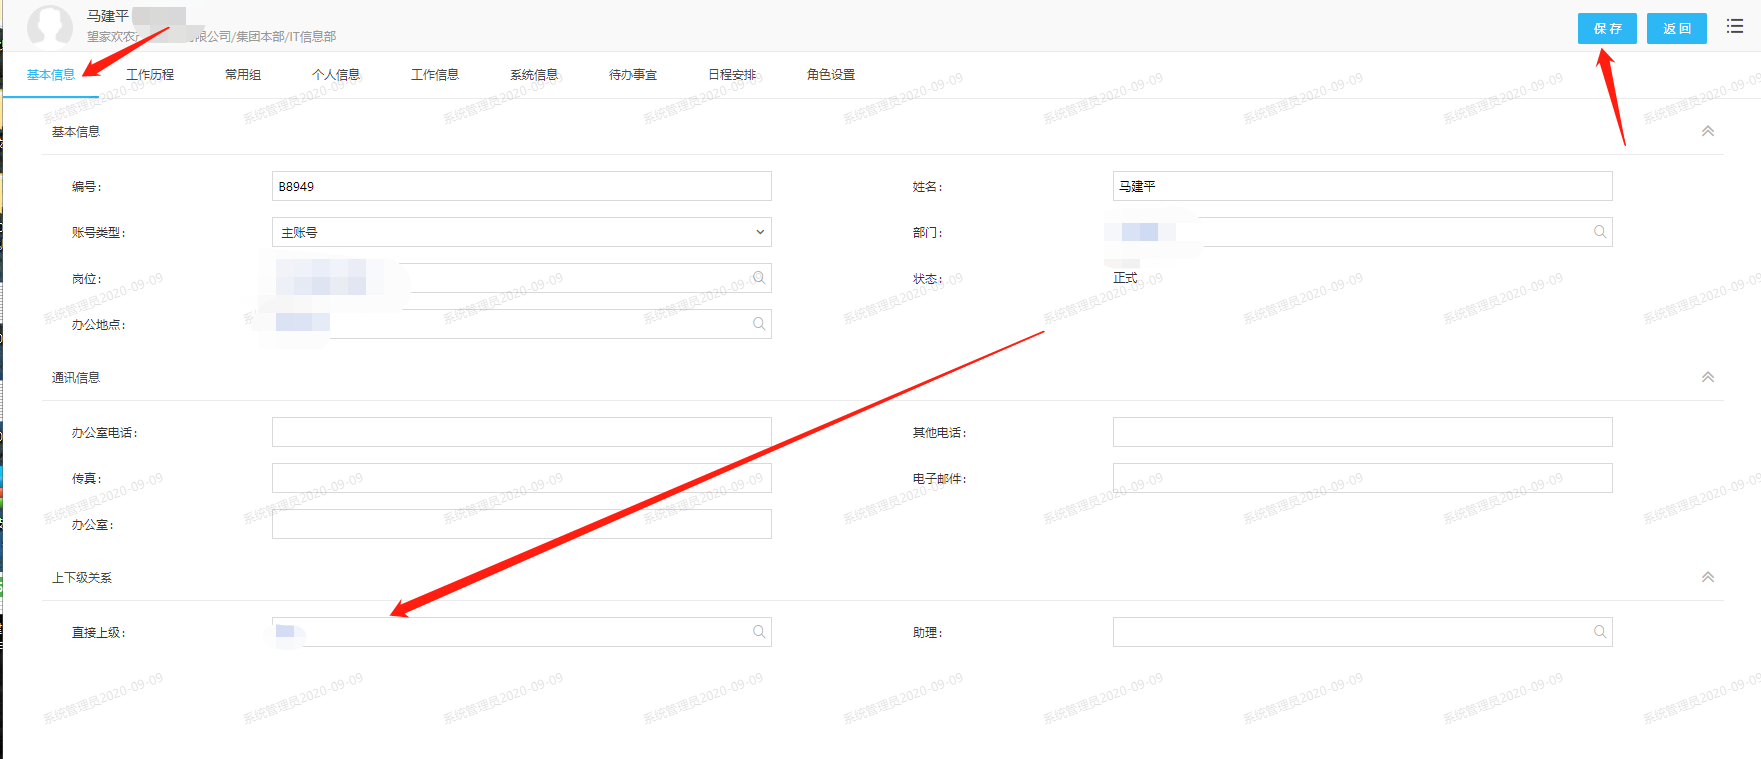The height and width of the screenshot is (759, 1761).
Task: Go to the 待办事宜 tab
Action: (x=633, y=75)
